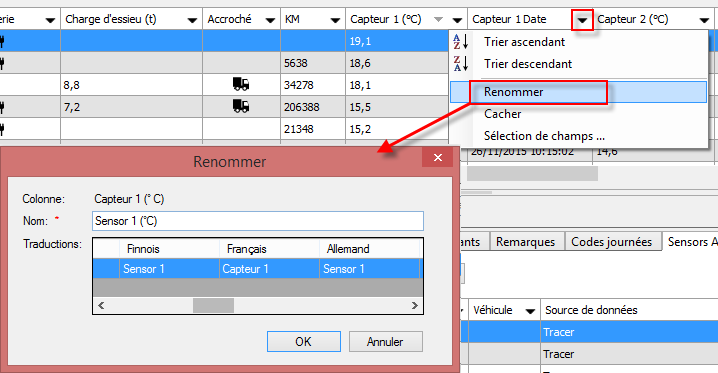The image size is (718, 373).
Task: Click Capteur 1 value 15,2
Action: pyautogui.click(x=397, y=129)
